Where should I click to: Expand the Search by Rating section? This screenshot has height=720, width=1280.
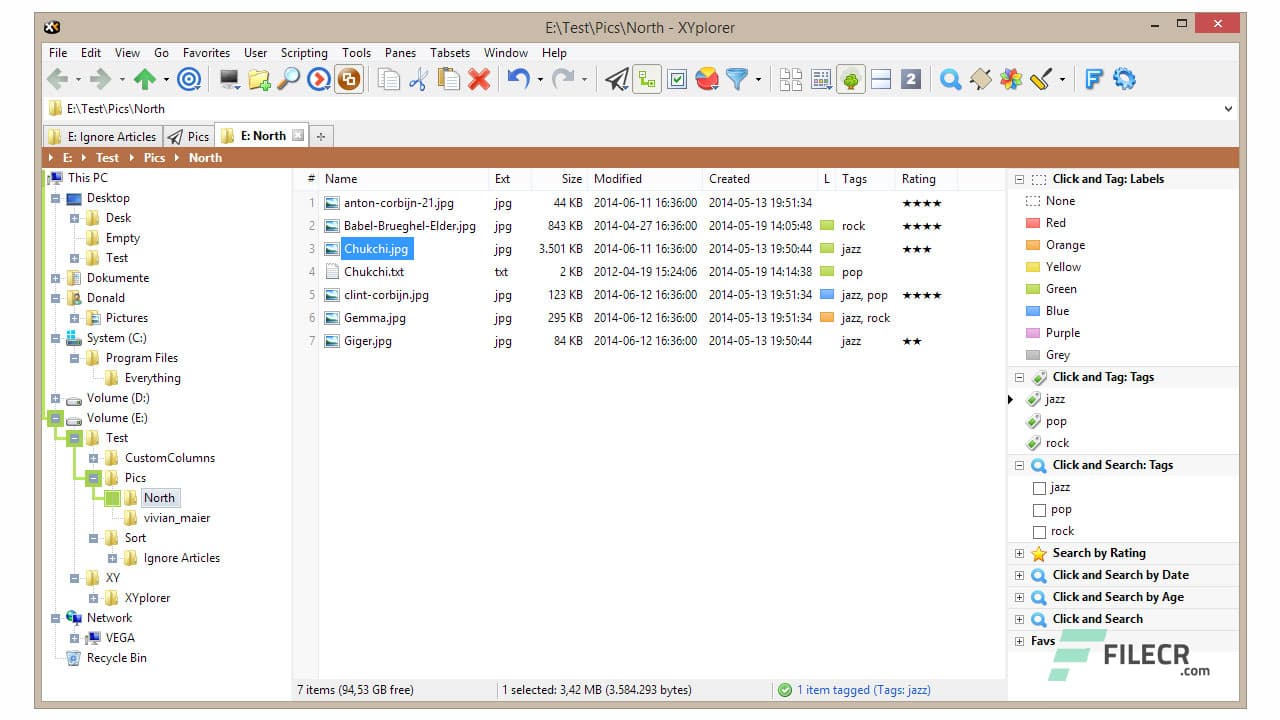tap(1019, 553)
